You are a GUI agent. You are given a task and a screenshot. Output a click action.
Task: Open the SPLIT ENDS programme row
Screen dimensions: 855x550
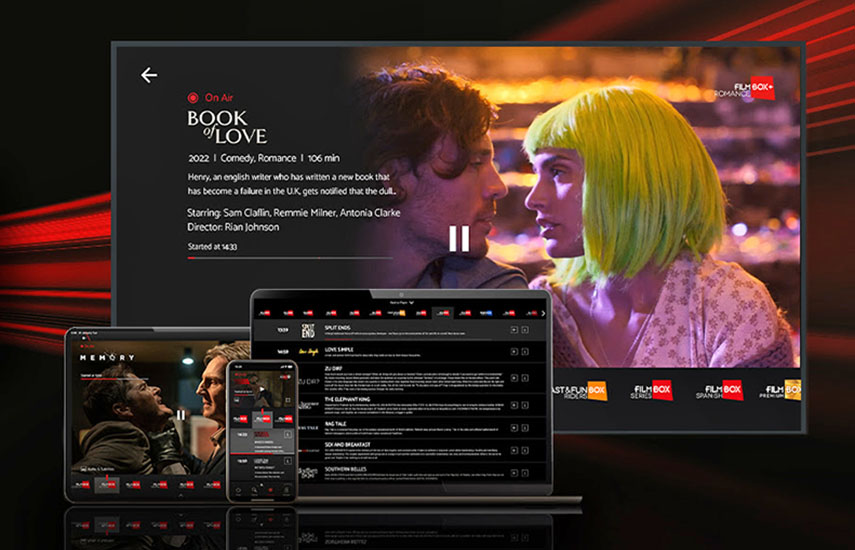coord(399,330)
